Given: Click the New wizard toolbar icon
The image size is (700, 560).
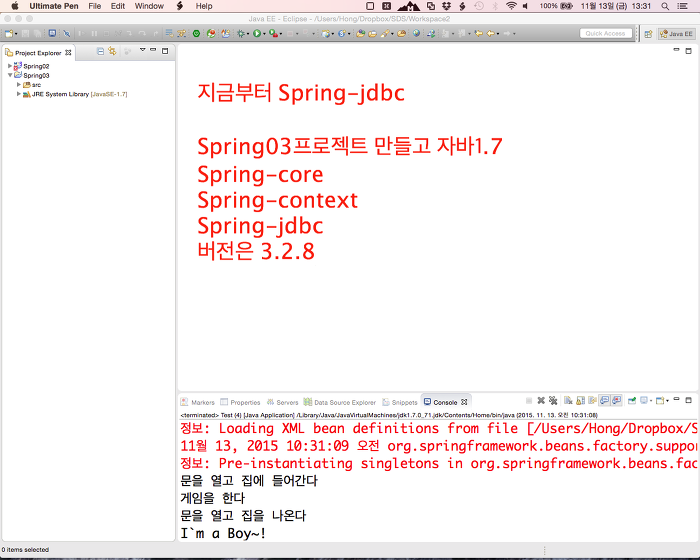Looking at the screenshot, I should (9, 33).
